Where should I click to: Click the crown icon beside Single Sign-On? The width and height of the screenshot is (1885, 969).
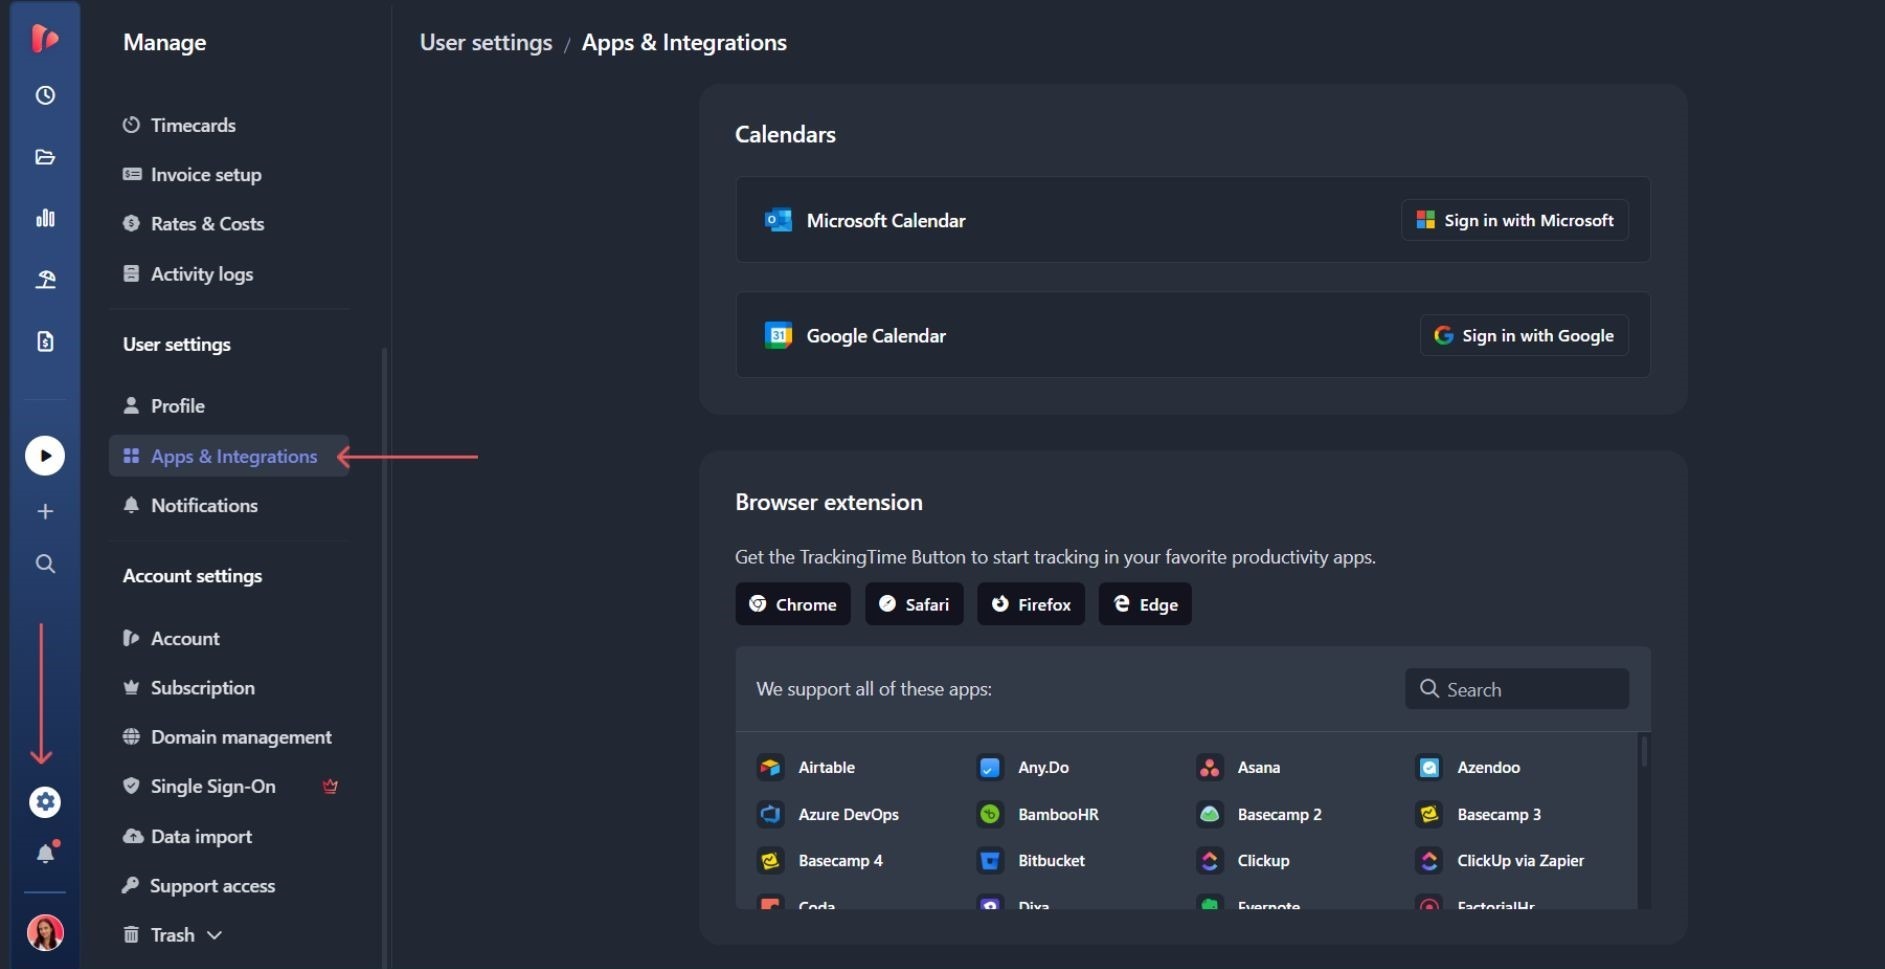330,787
